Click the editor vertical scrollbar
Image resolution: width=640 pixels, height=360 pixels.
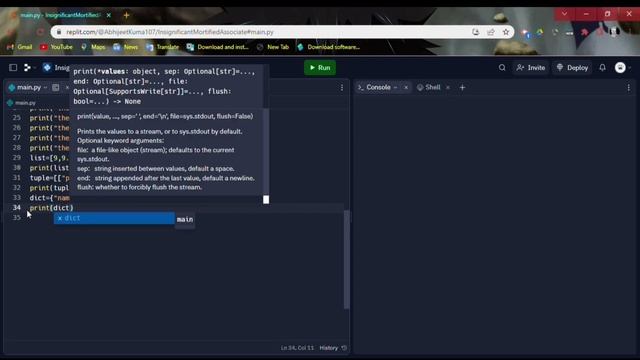tap(347, 260)
